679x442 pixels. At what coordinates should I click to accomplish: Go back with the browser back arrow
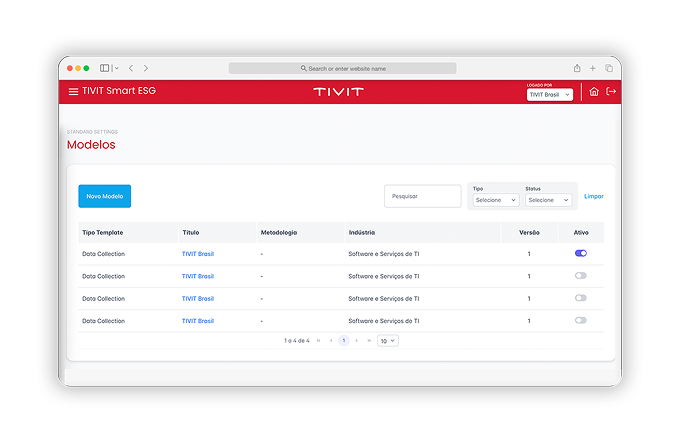point(131,68)
